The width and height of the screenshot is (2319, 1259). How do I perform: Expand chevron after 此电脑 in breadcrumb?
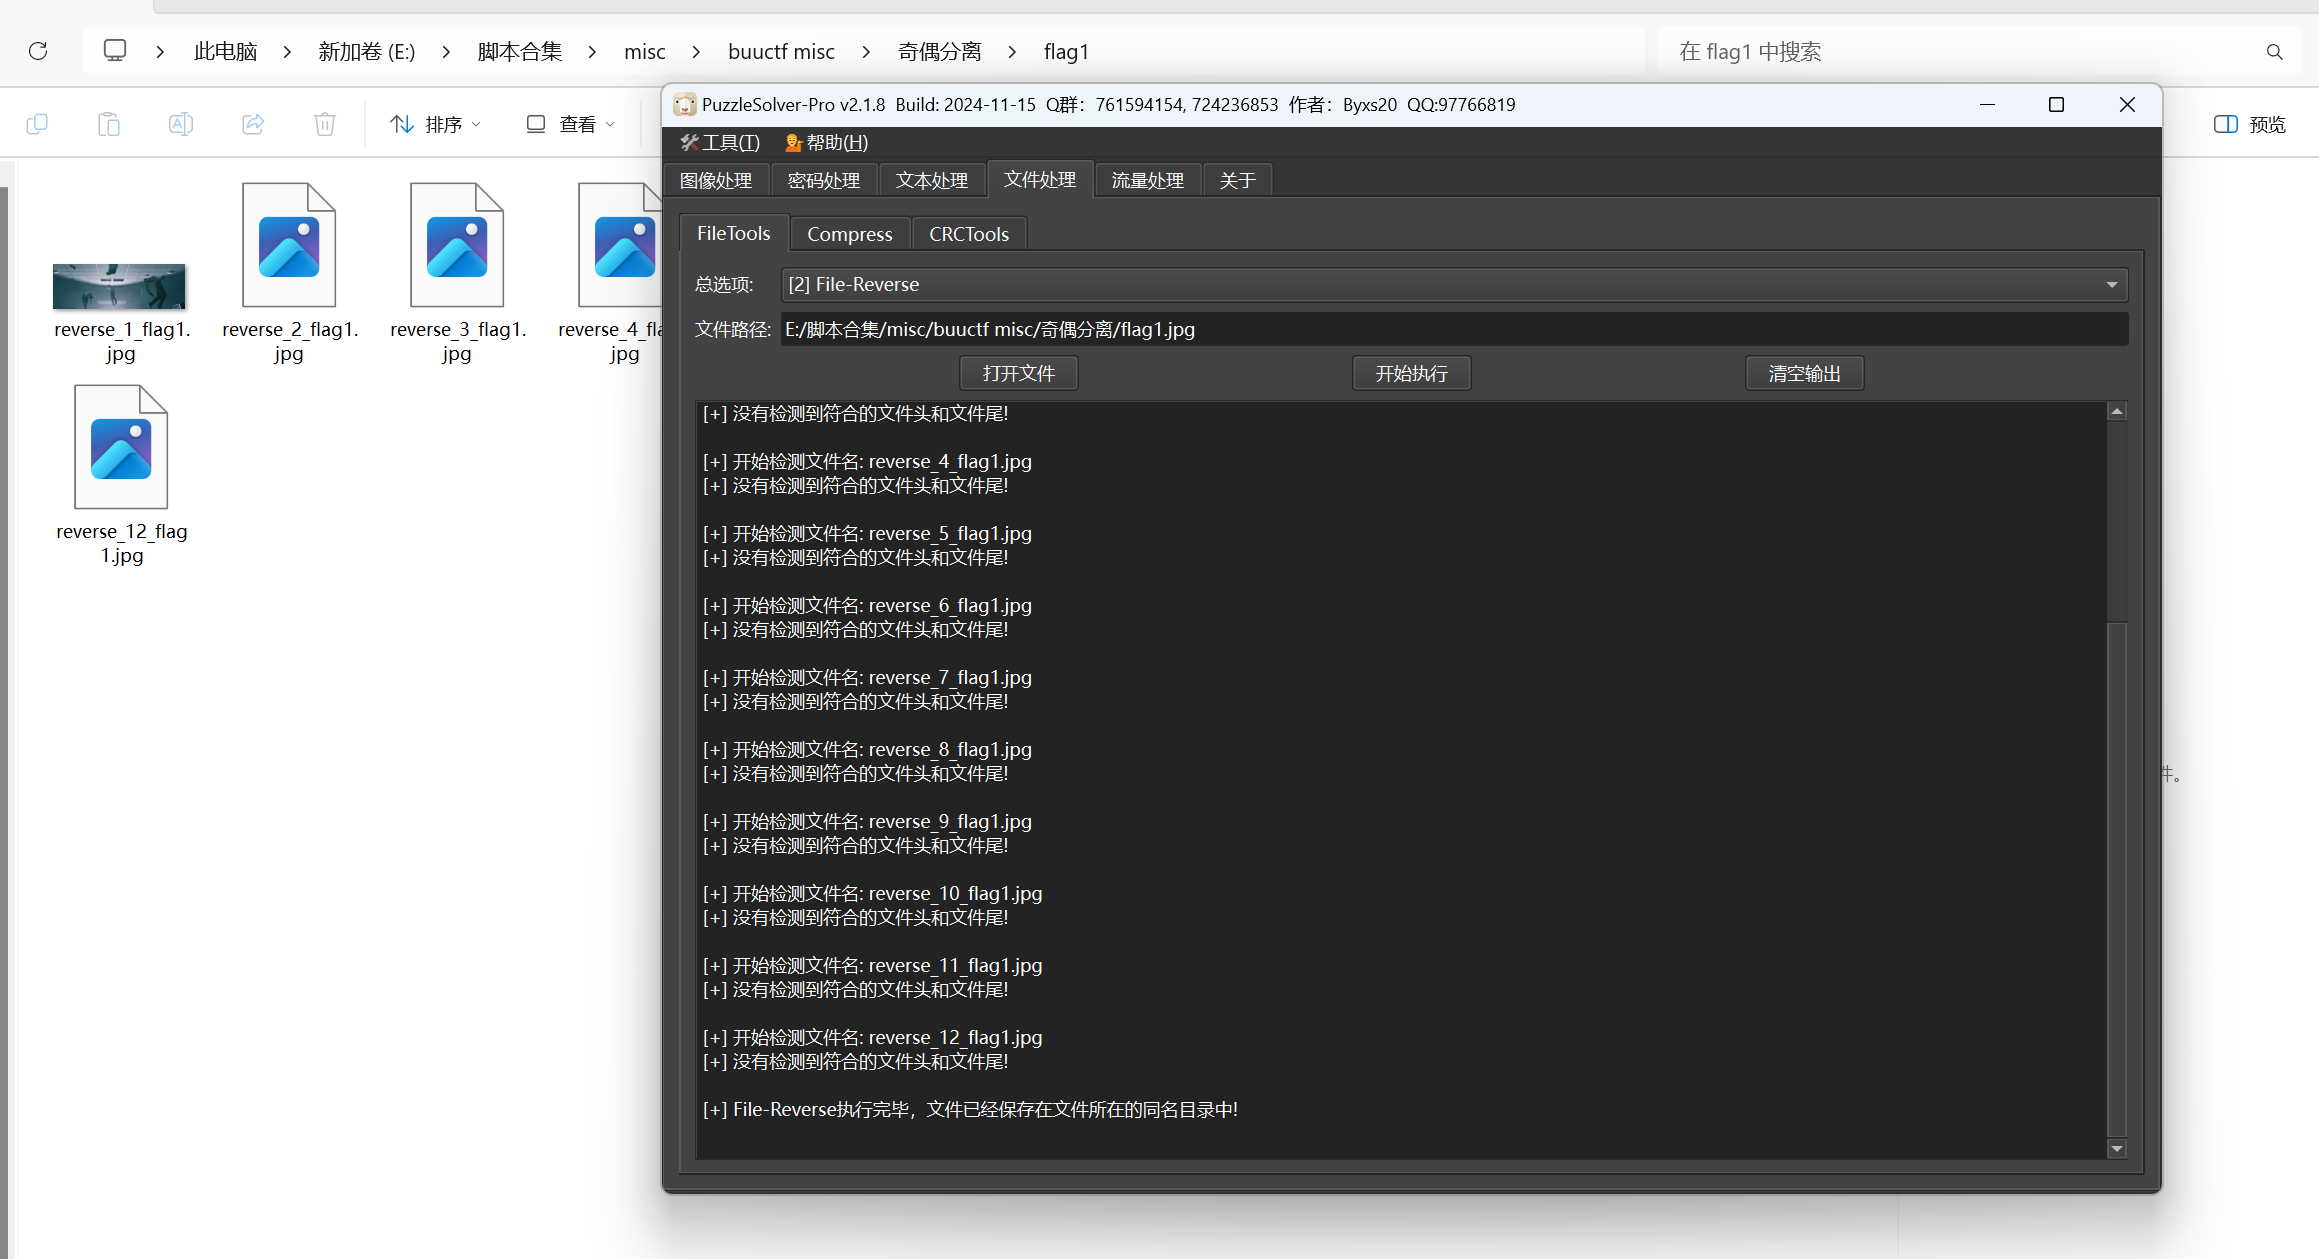click(x=287, y=52)
